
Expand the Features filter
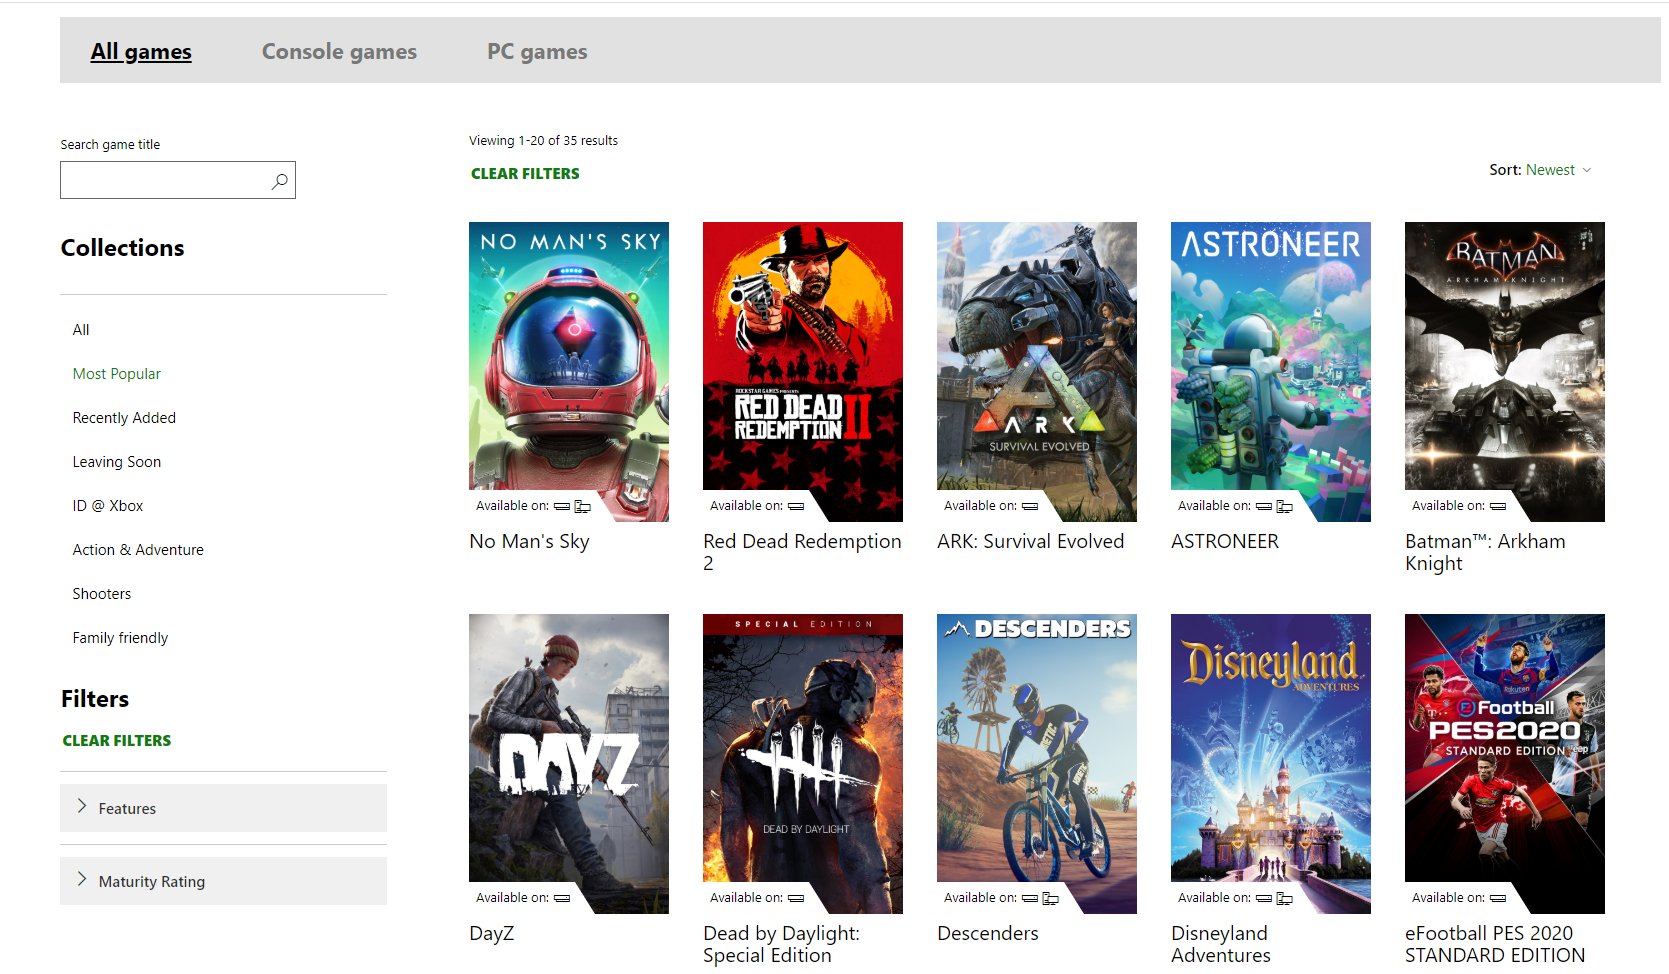[x=223, y=808]
